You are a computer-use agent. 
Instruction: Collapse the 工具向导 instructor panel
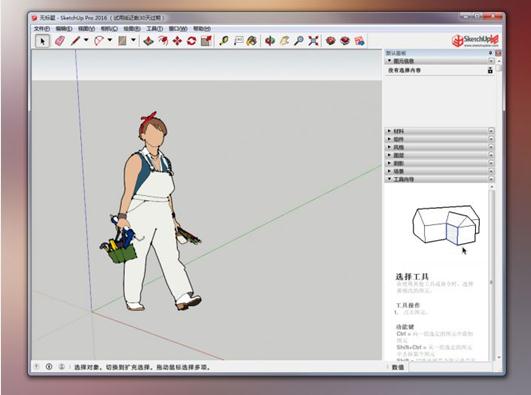point(389,179)
